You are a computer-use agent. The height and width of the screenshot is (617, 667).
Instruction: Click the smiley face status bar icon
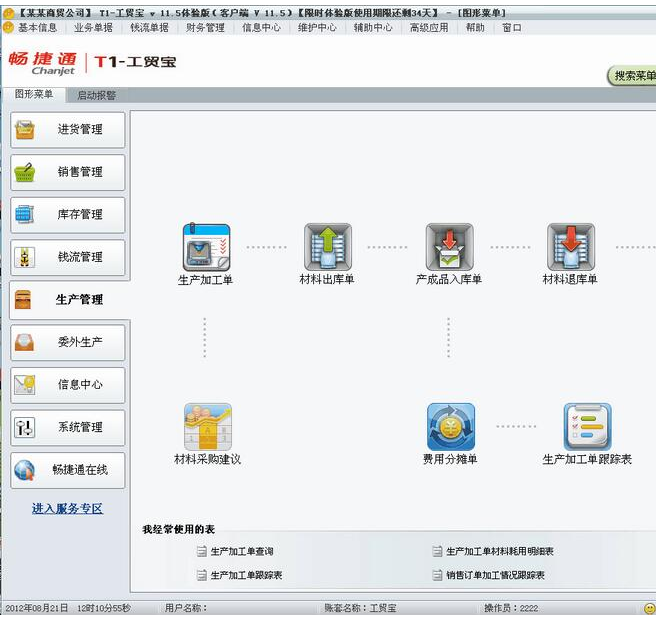[649, 608]
